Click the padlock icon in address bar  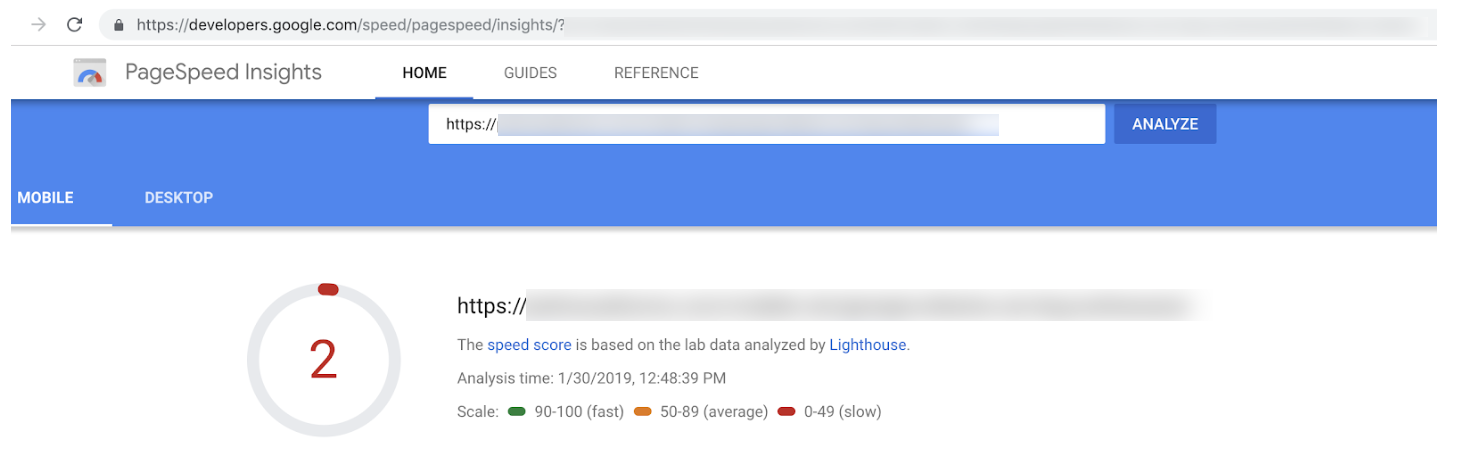pyautogui.click(x=119, y=25)
